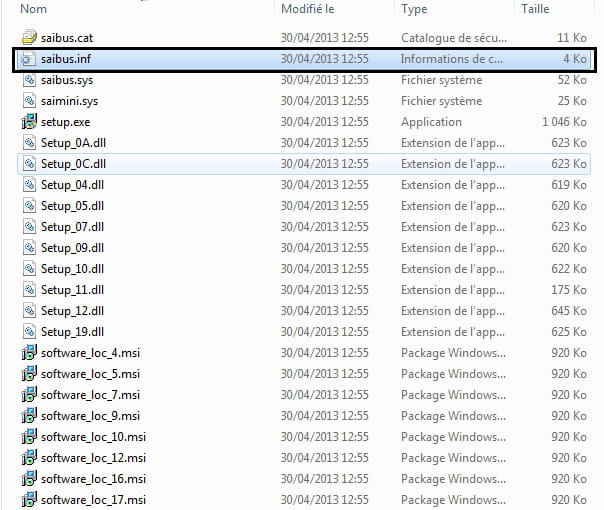Click the Setup_05.dll file icon
This screenshot has height=510, width=604.
(x=29, y=206)
